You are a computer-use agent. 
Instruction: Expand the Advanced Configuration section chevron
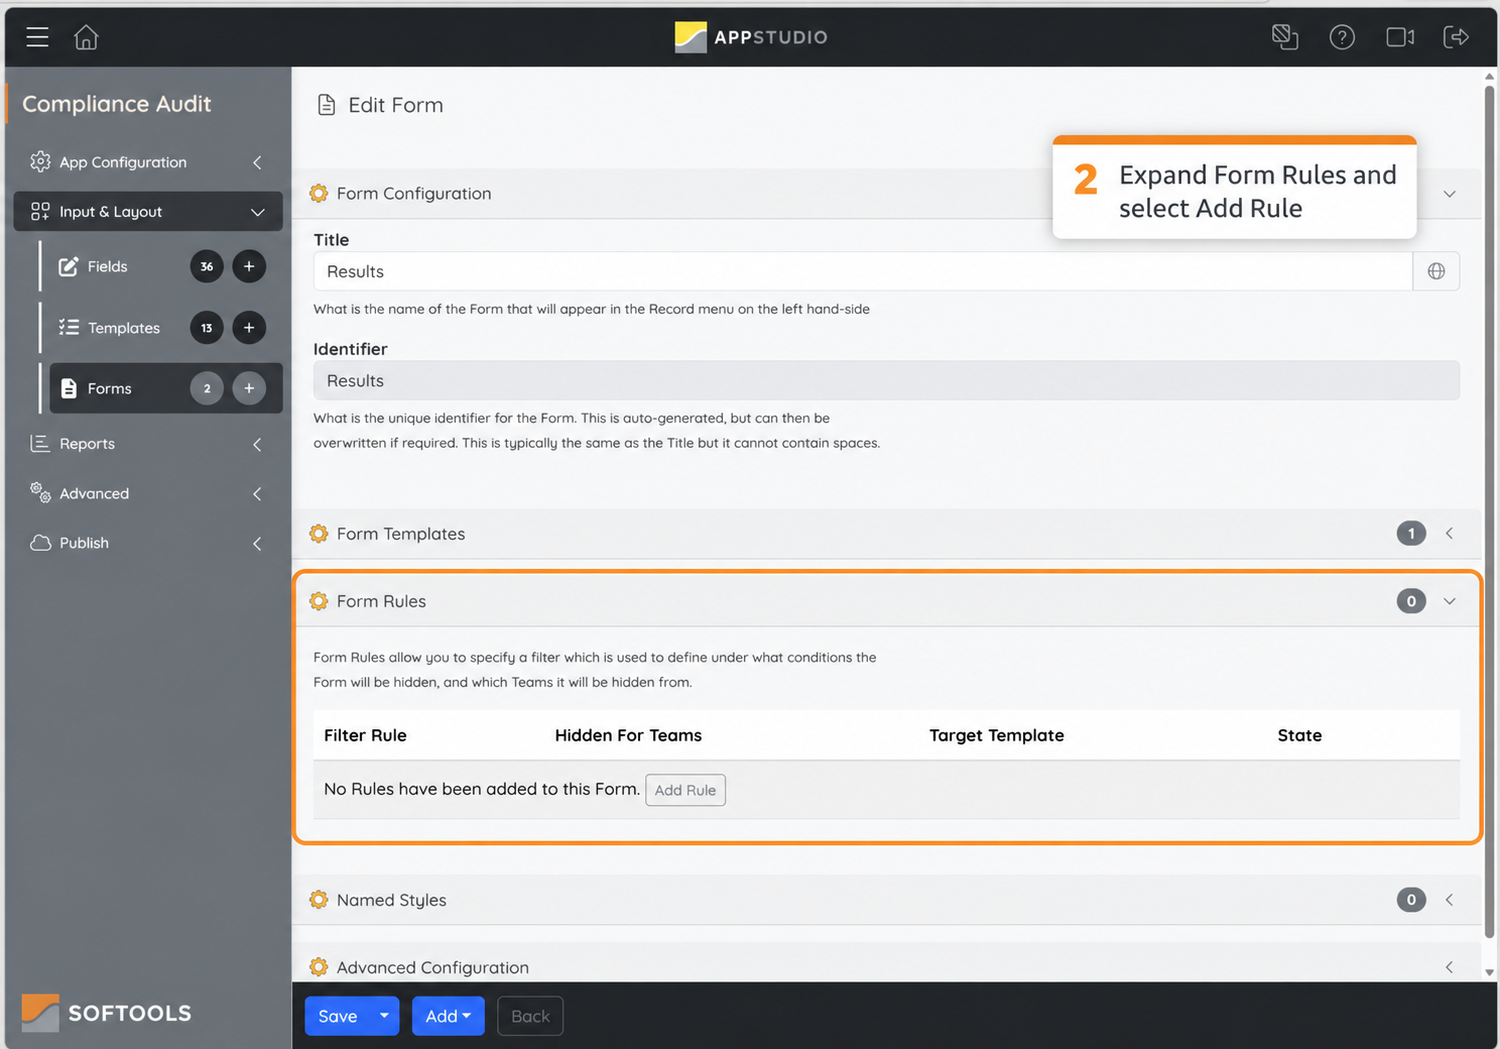pyautogui.click(x=1449, y=967)
